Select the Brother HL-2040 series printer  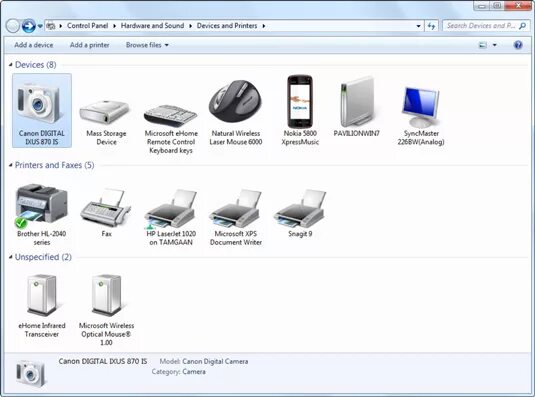tap(42, 215)
